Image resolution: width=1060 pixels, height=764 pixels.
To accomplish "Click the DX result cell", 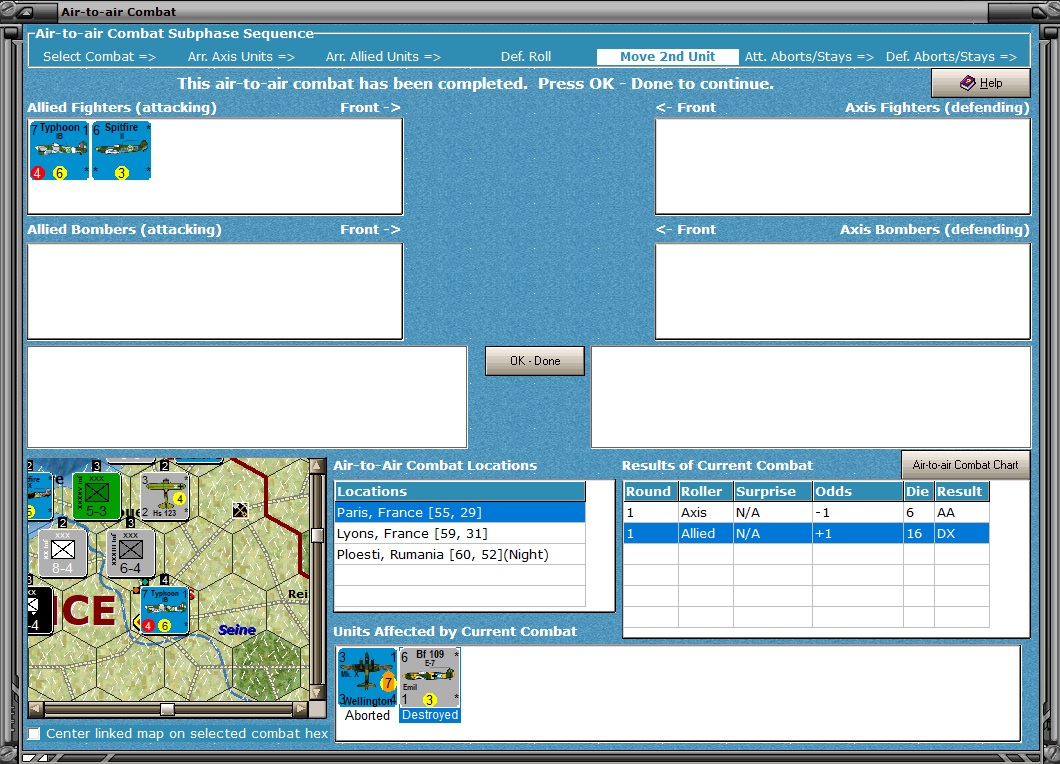I will pyautogui.click(x=962, y=533).
